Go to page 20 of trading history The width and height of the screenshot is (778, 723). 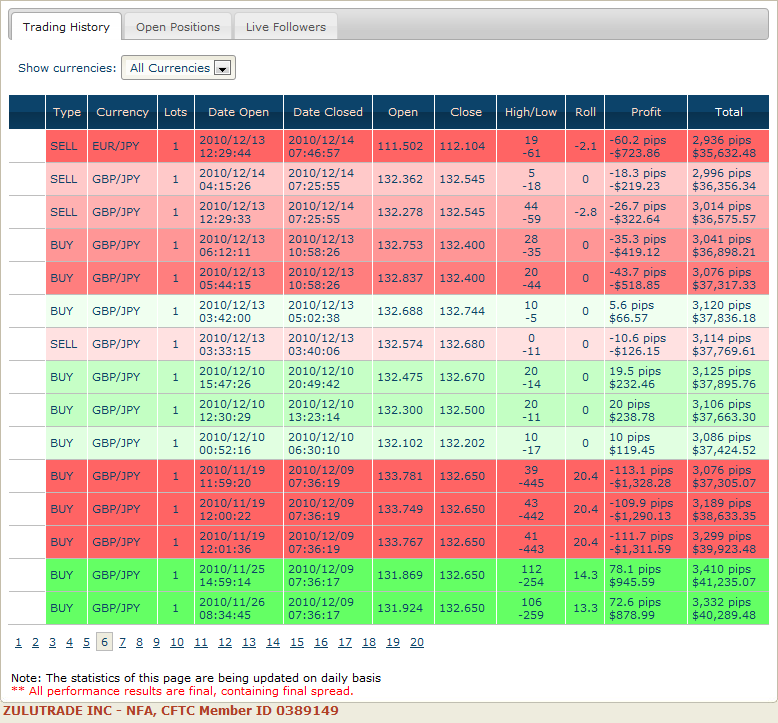coord(417,642)
